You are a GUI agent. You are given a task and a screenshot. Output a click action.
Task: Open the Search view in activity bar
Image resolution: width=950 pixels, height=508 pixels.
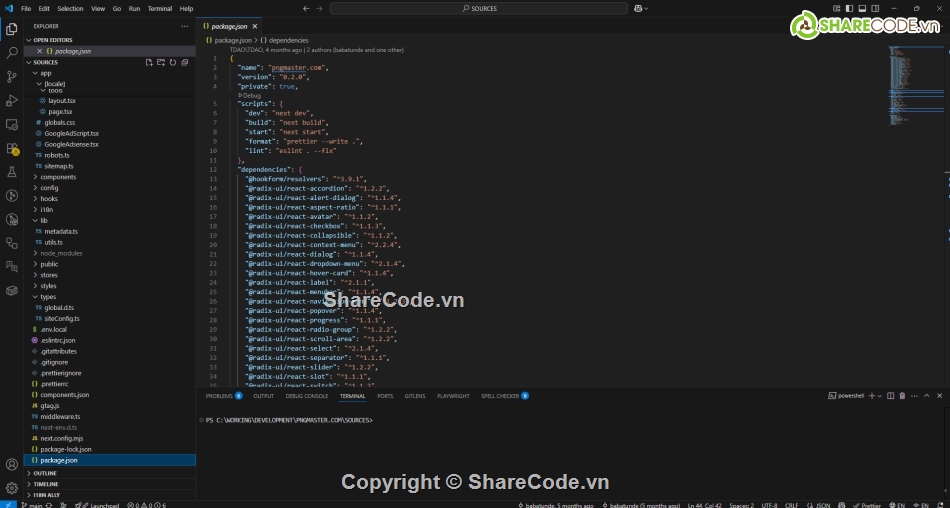click(x=12, y=53)
